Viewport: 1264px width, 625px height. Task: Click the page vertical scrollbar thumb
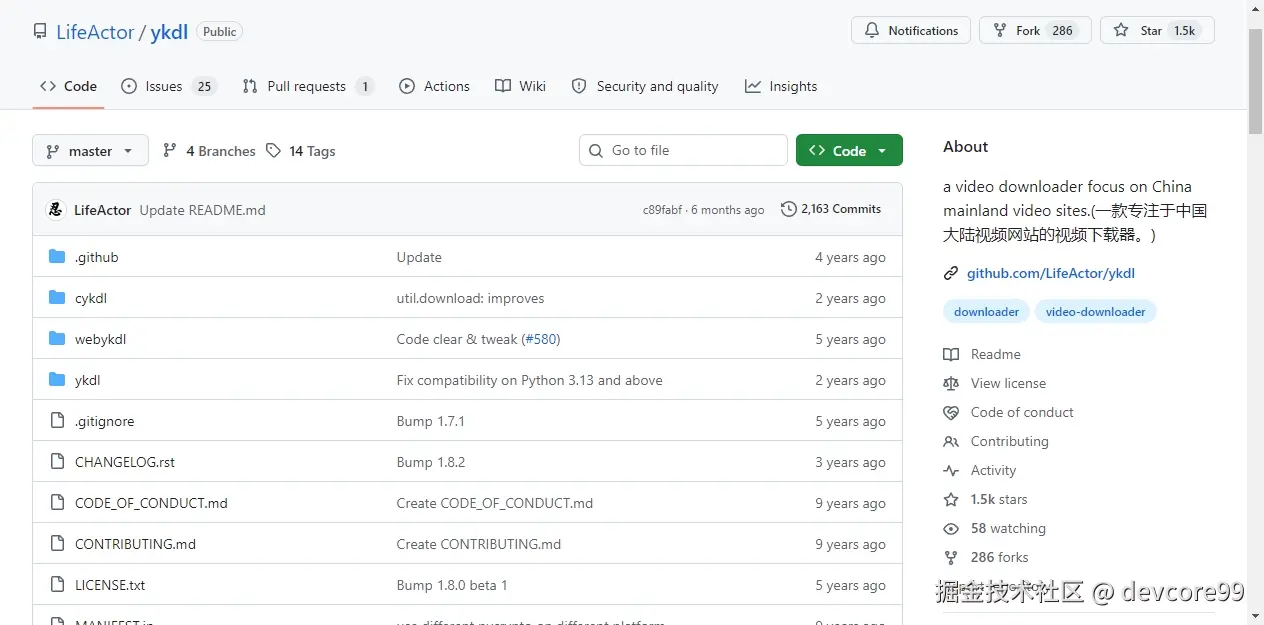tap(1255, 82)
